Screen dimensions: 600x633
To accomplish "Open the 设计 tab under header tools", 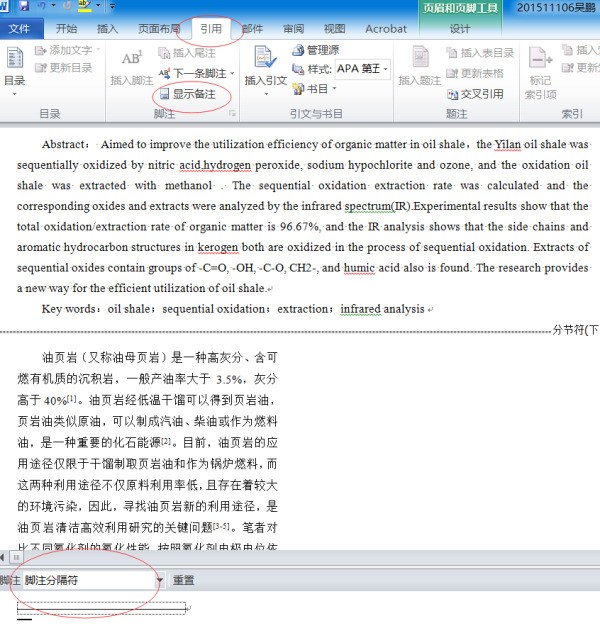I will click(460, 29).
